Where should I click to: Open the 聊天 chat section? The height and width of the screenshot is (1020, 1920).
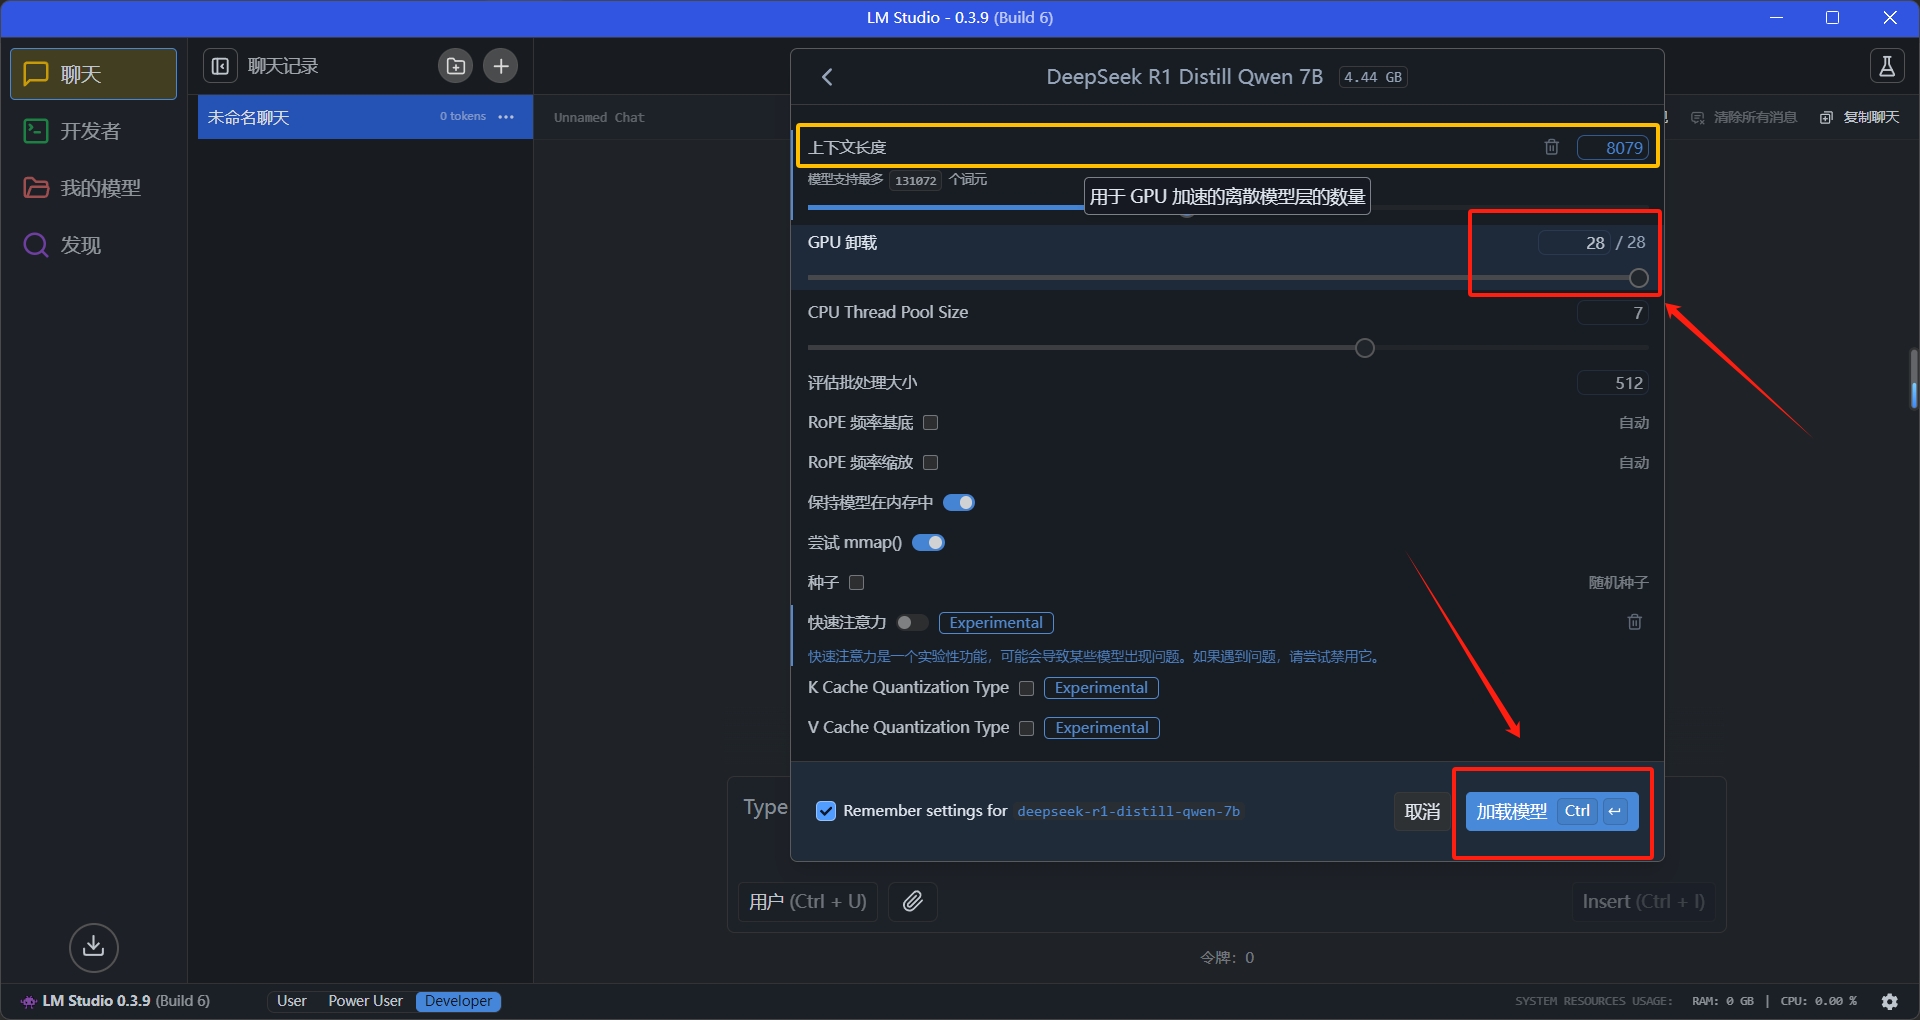93,74
